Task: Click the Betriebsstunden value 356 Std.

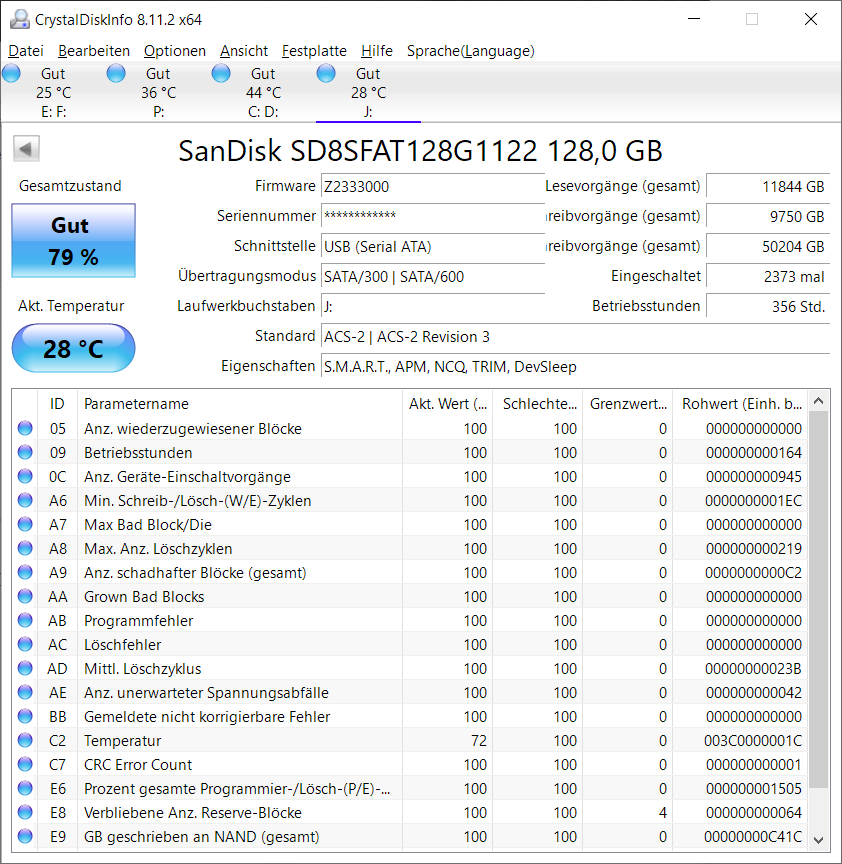Action: coord(768,306)
